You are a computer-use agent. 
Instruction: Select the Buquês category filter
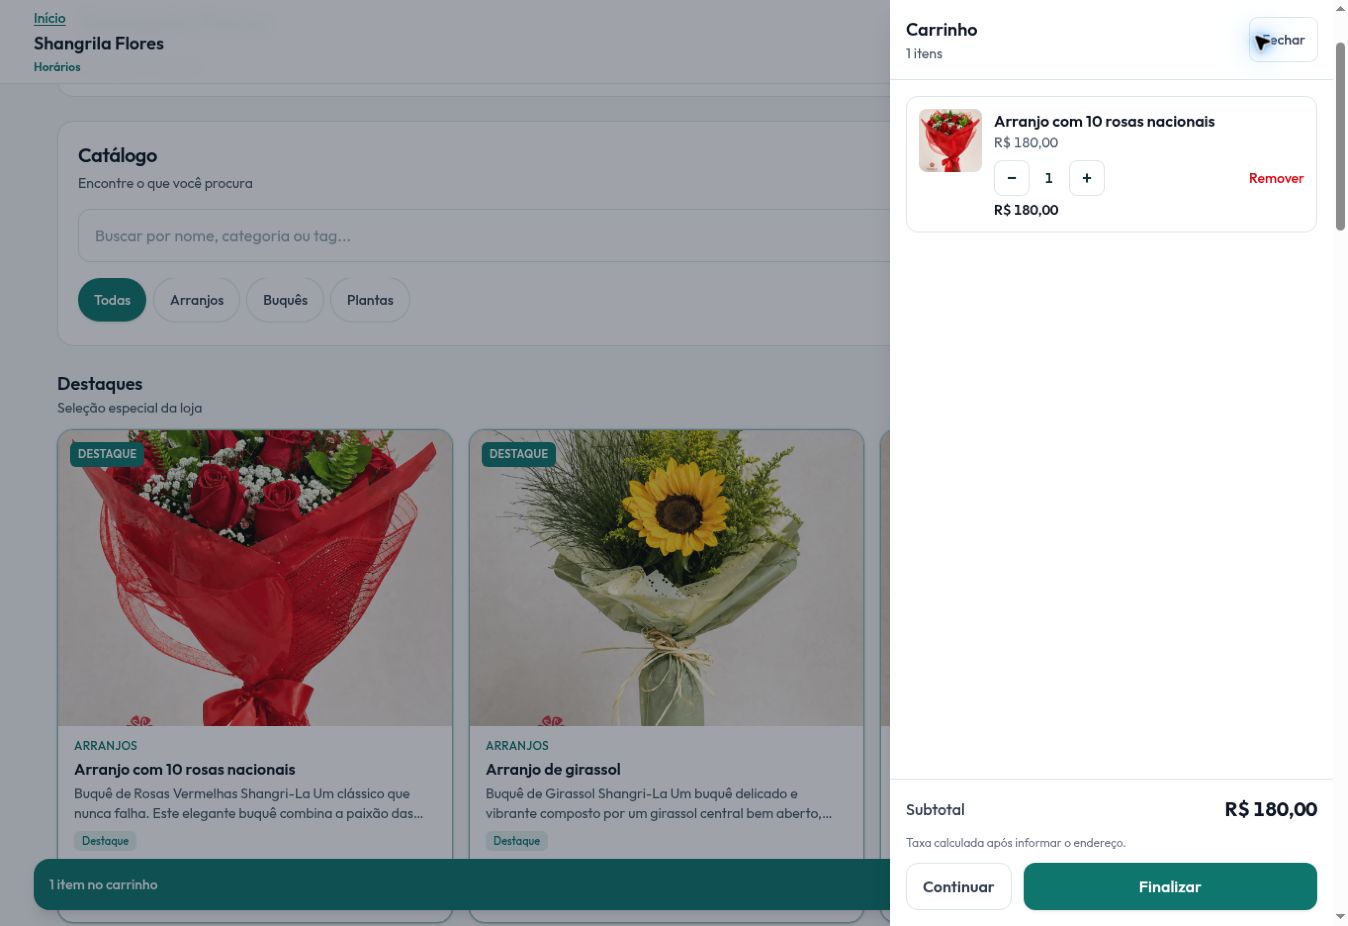coord(285,300)
